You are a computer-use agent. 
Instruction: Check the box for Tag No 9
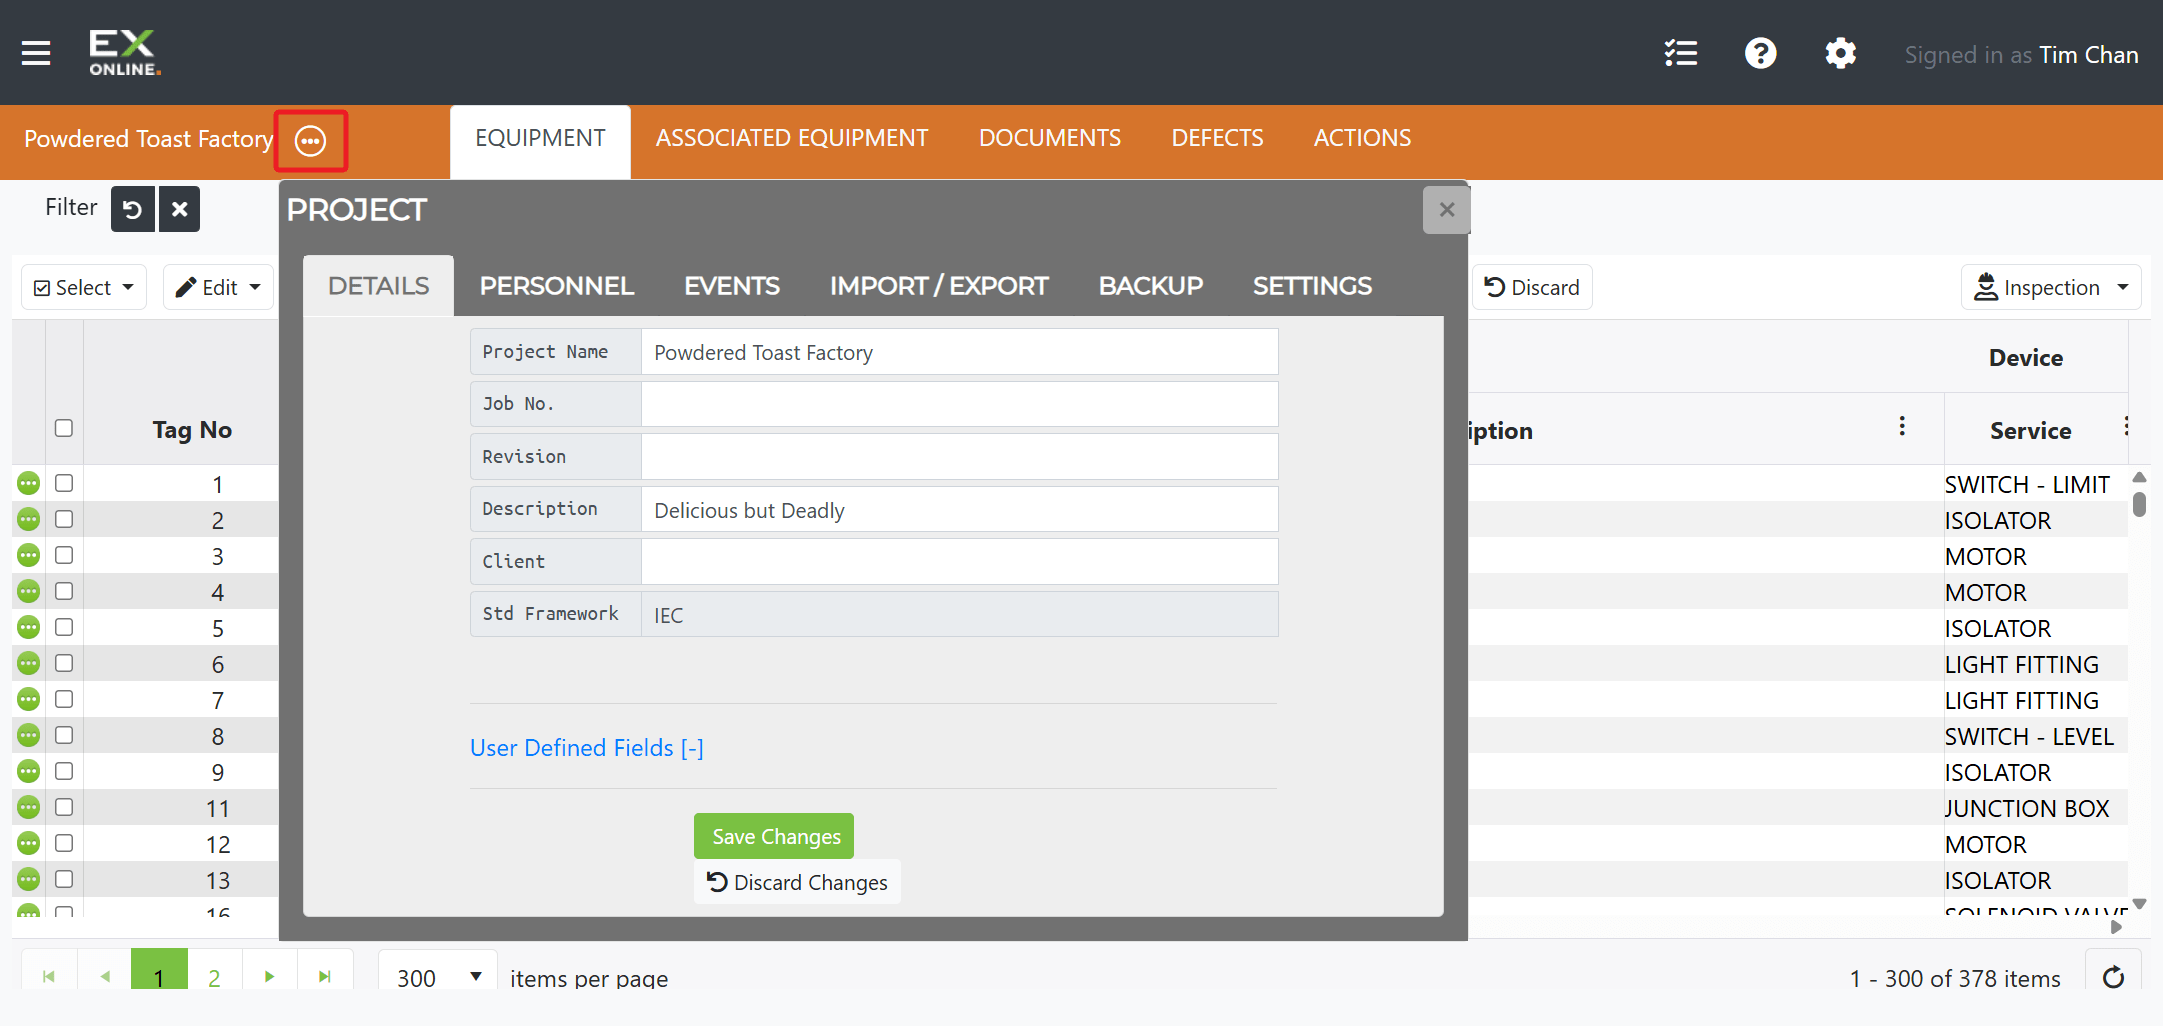pos(64,771)
